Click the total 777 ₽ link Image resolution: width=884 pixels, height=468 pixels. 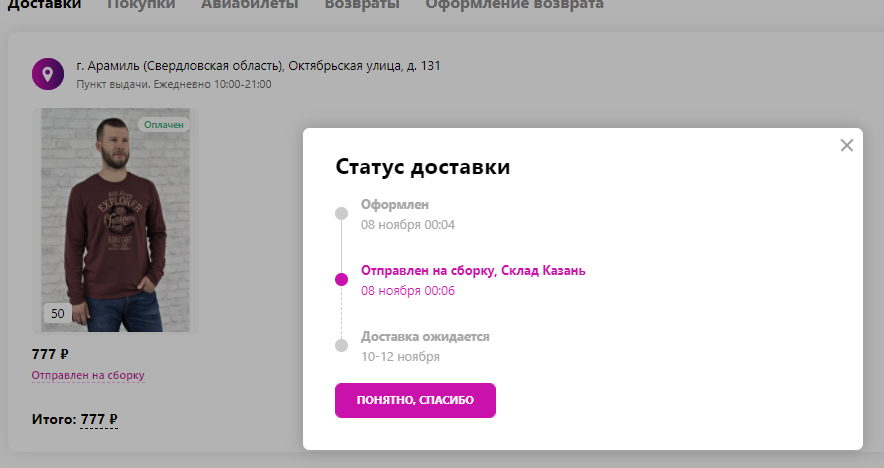pyautogui.click(x=99, y=420)
